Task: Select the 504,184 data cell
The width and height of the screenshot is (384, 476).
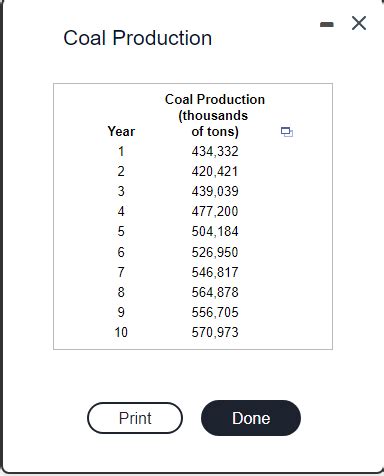Action: click(x=215, y=231)
